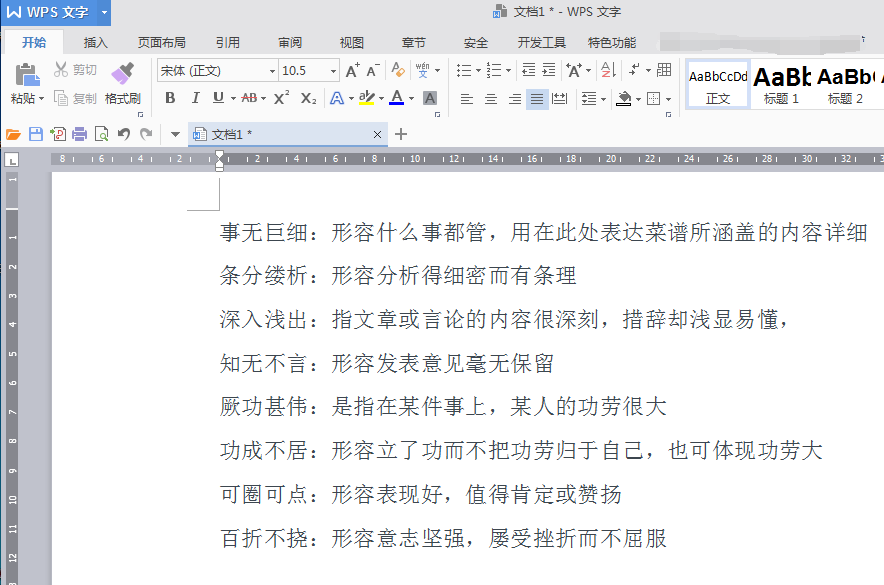
Task: Add new document tab plus
Action: [401, 134]
